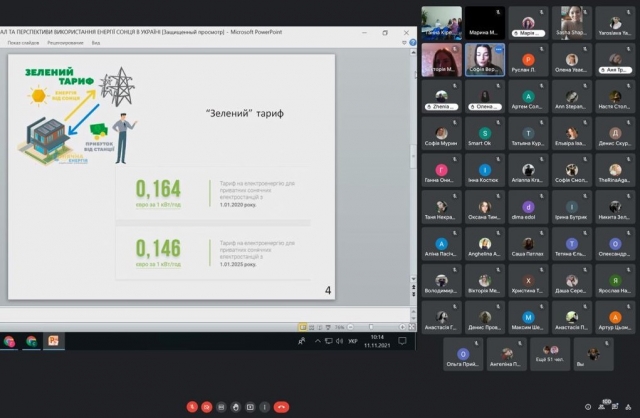Open the Показ слайдов ribbon tab
Screen dimensions: 640x418
coord(23,43)
